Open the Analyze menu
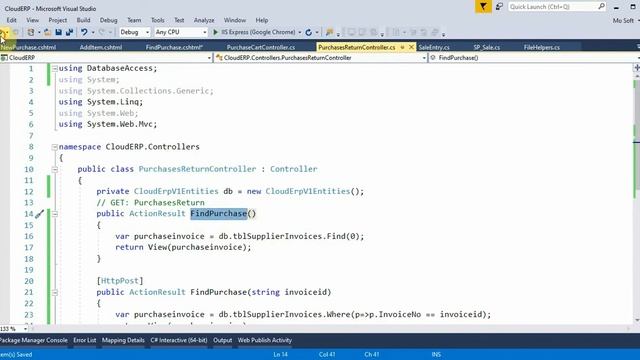 204,20
